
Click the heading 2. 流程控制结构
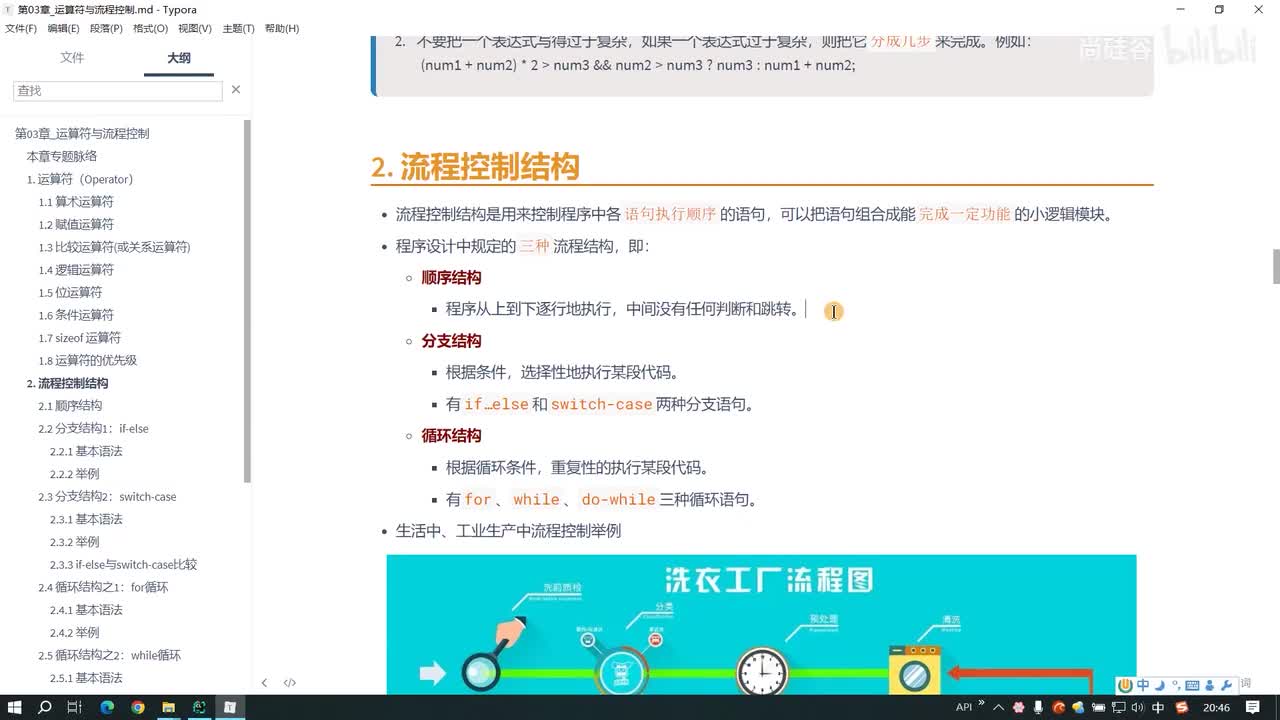click(x=475, y=166)
